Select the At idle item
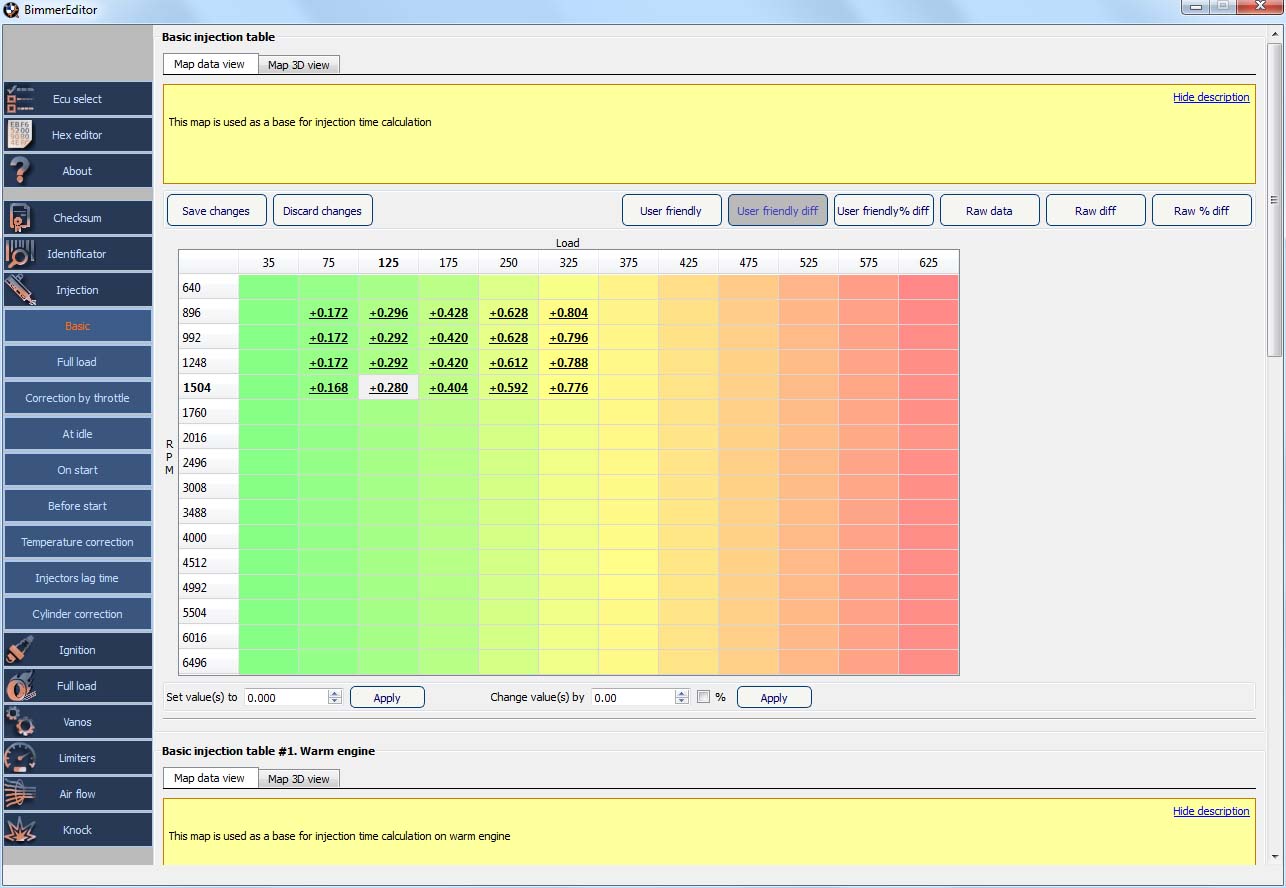This screenshot has width=1286, height=888. pyautogui.click(x=78, y=434)
